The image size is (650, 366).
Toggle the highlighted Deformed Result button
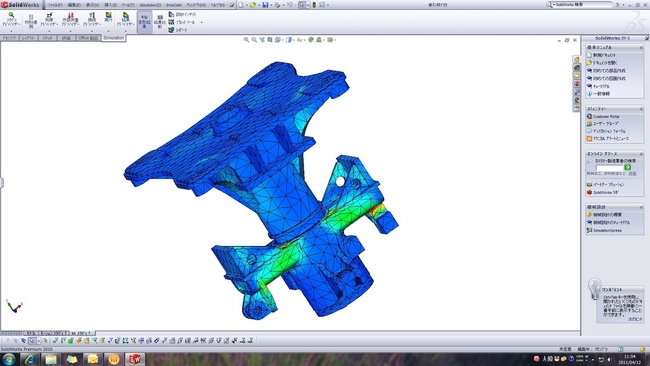coord(144,22)
